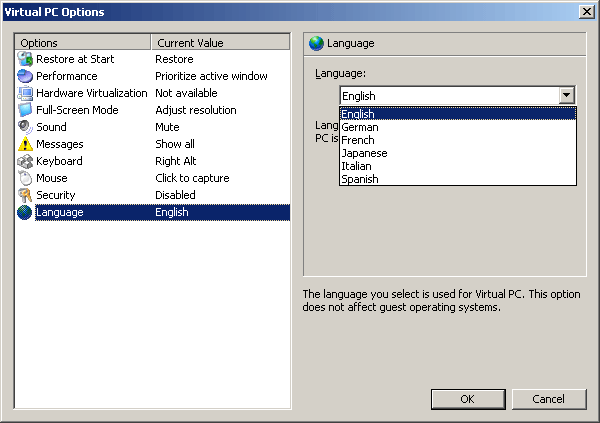Click the Messages warning triangle icon
The width and height of the screenshot is (600, 423).
25,144
